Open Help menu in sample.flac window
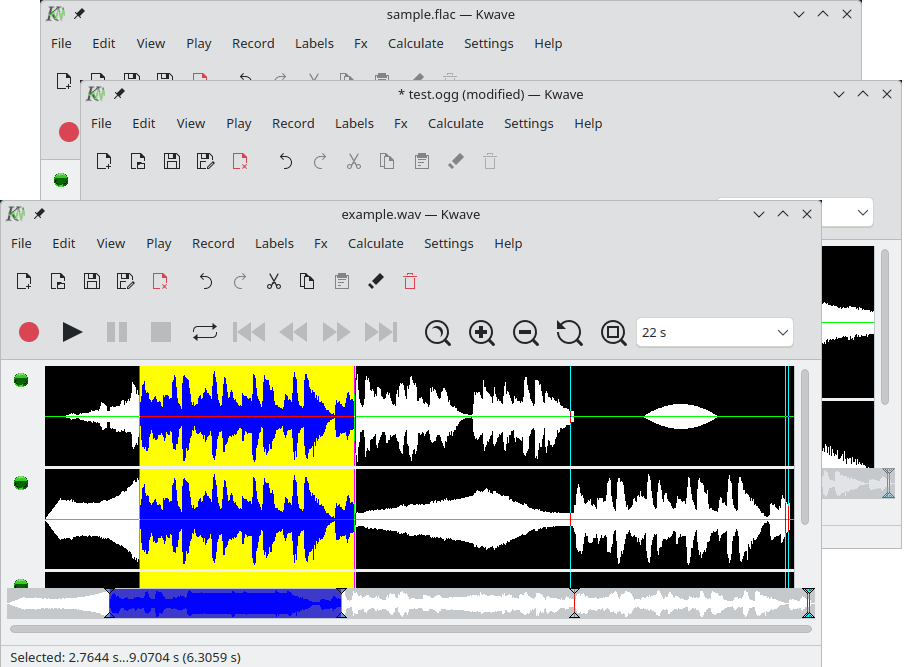906x667 pixels. pyautogui.click(x=548, y=43)
